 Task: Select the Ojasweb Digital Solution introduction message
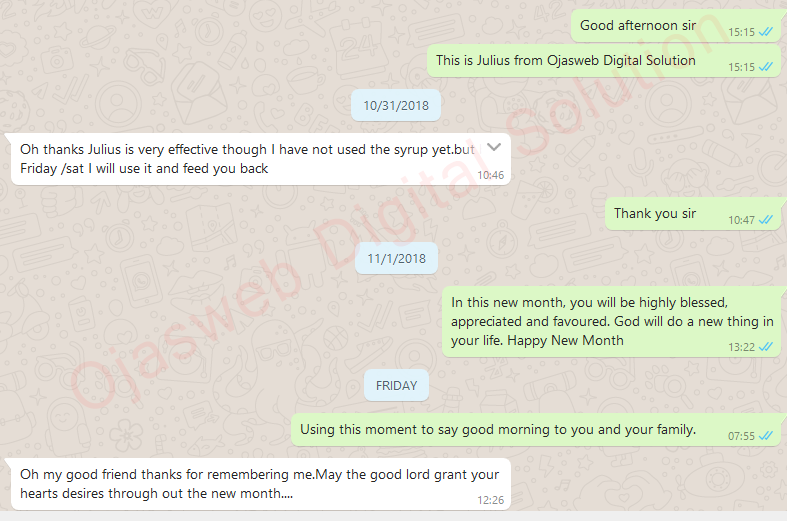pyautogui.click(x=605, y=61)
